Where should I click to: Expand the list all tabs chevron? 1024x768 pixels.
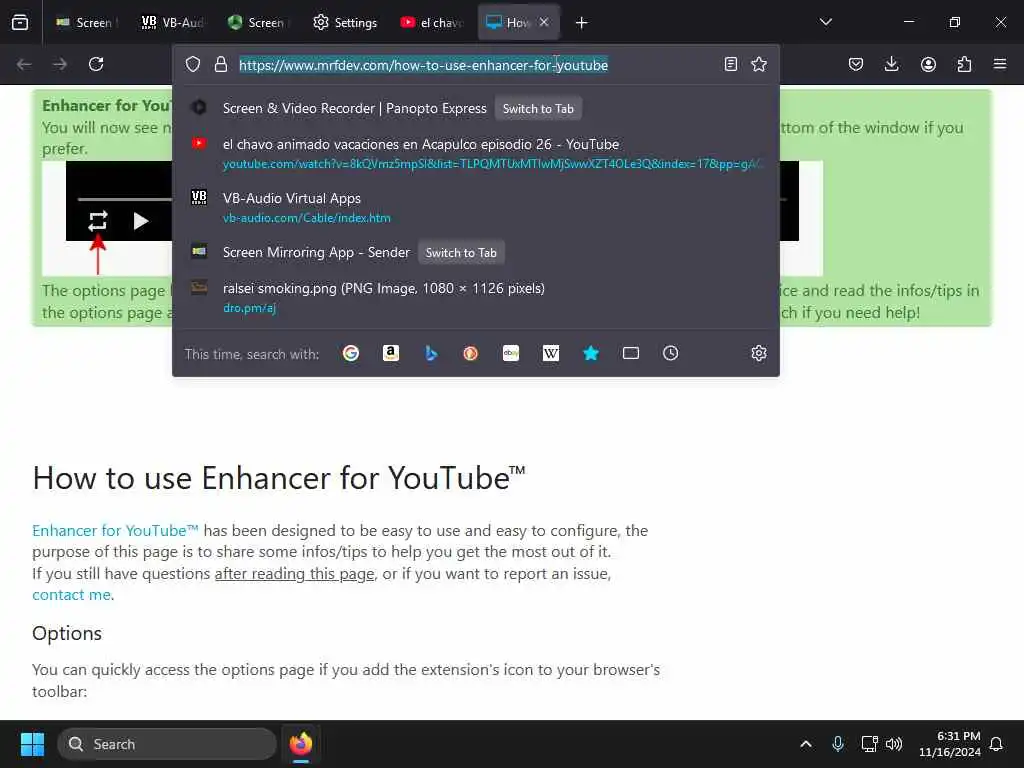(x=825, y=22)
